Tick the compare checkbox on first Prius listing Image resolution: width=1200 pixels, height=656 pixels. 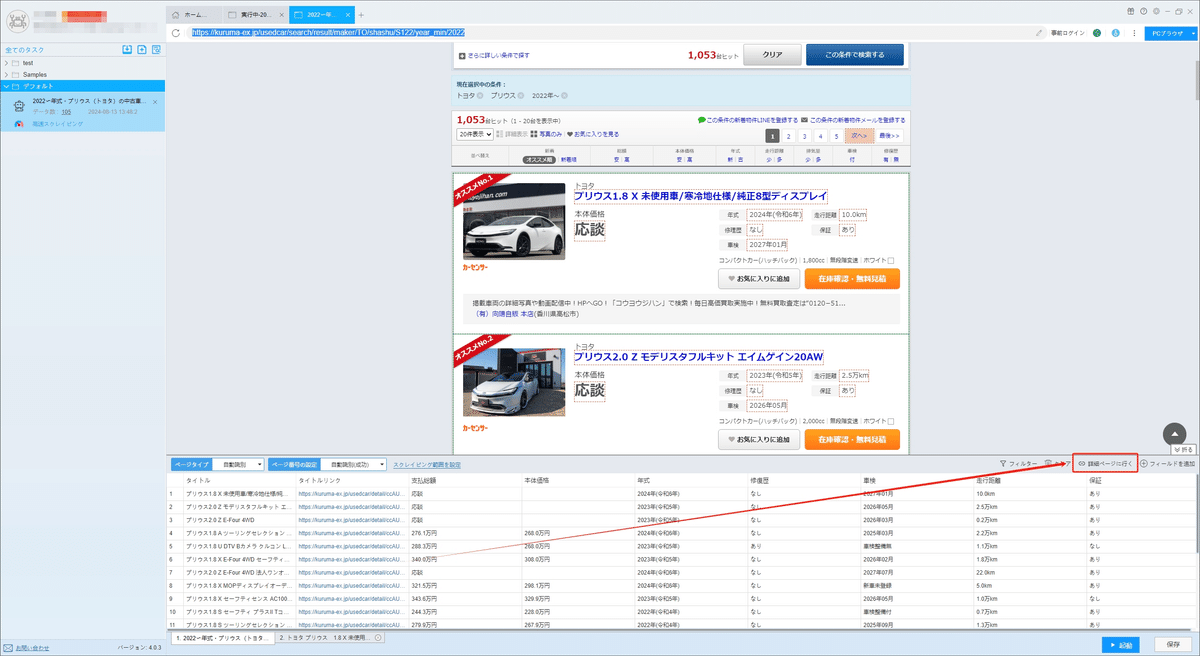click(x=890, y=261)
